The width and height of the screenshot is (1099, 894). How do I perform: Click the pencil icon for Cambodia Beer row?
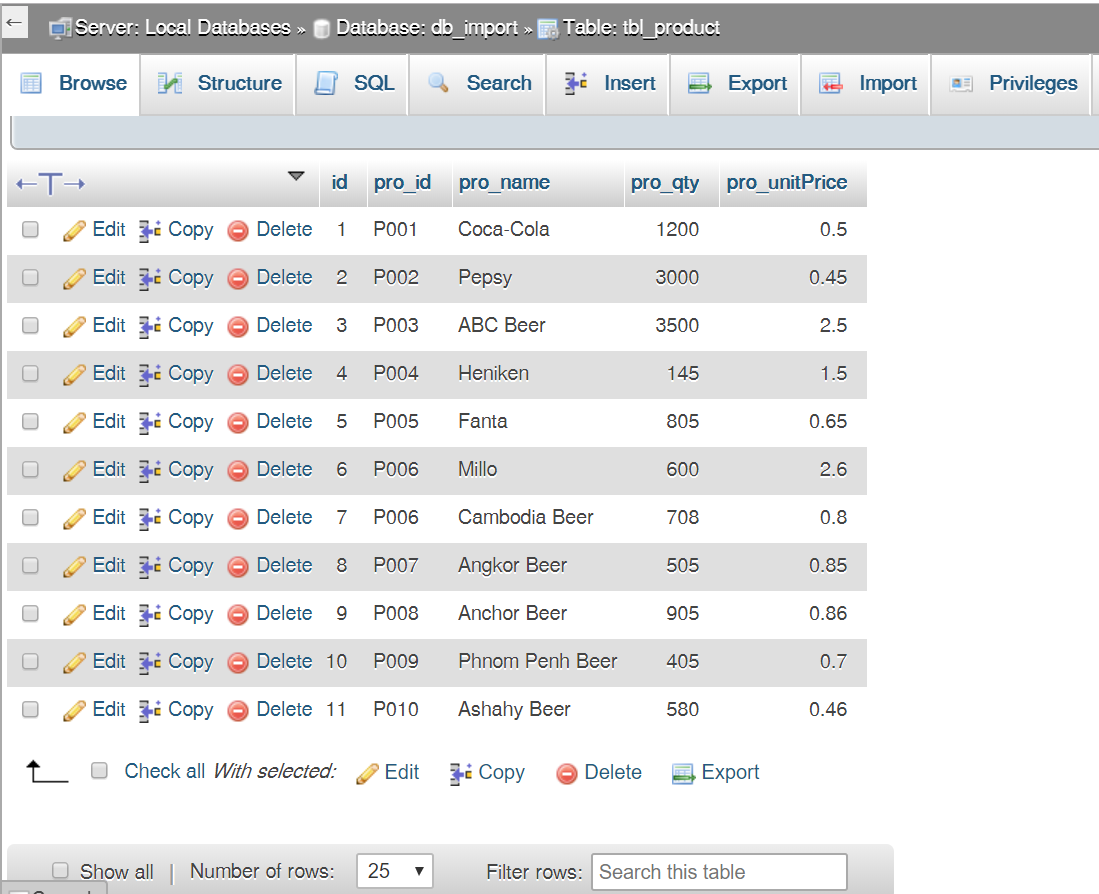pos(74,518)
